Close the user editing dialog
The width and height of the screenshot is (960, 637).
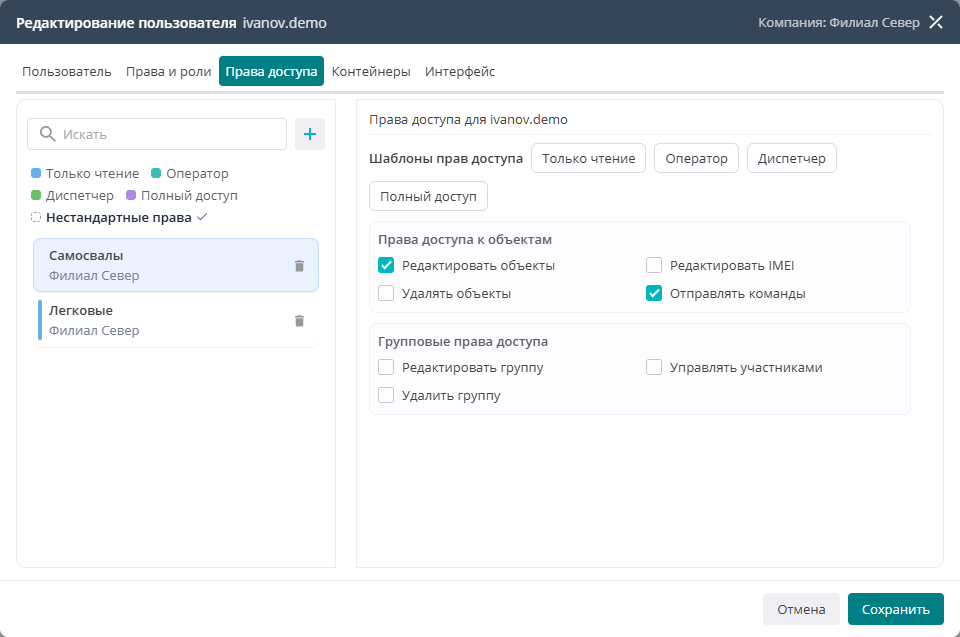pyautogui.click(x=936, y=22)
